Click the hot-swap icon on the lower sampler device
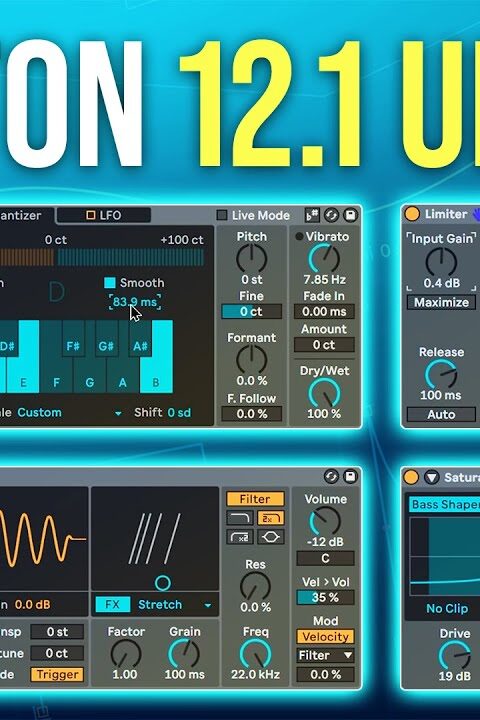480x720 pixels. (331, 477)
